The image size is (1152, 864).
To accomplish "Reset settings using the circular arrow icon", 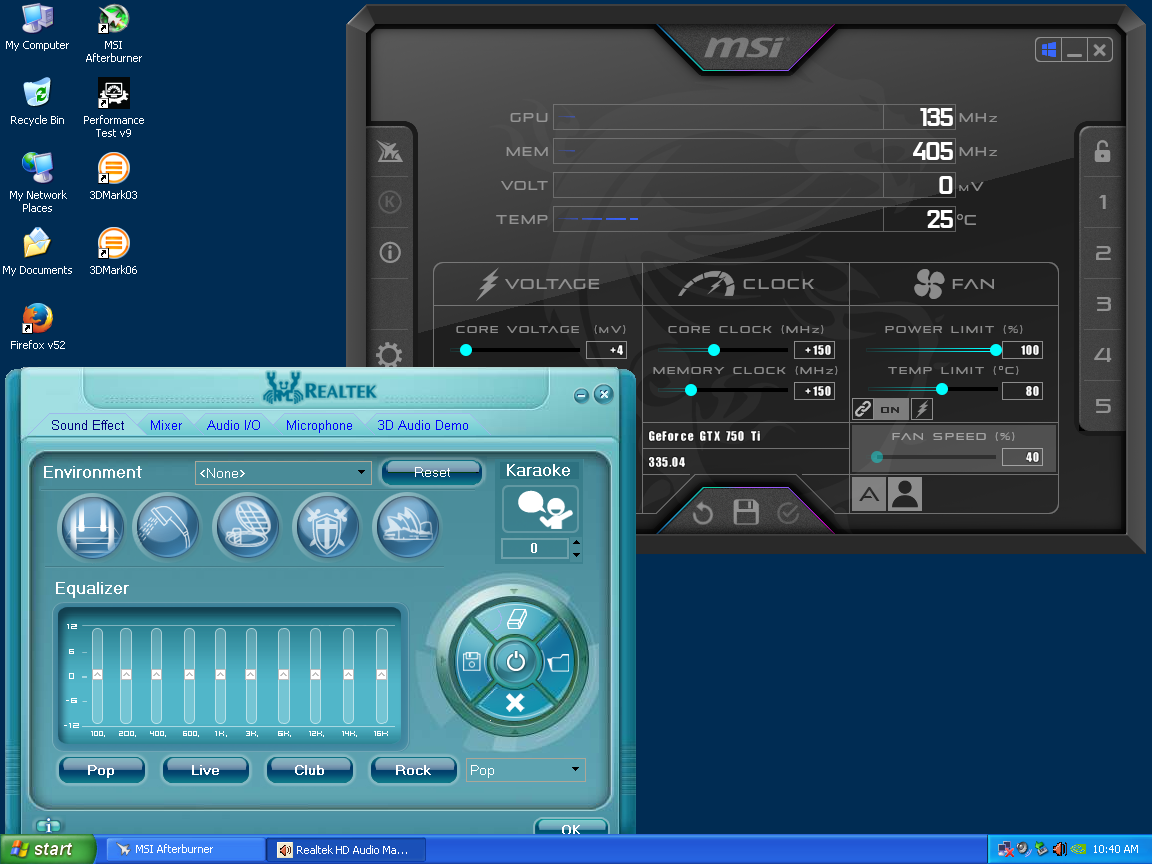I will tap(703, 512).
